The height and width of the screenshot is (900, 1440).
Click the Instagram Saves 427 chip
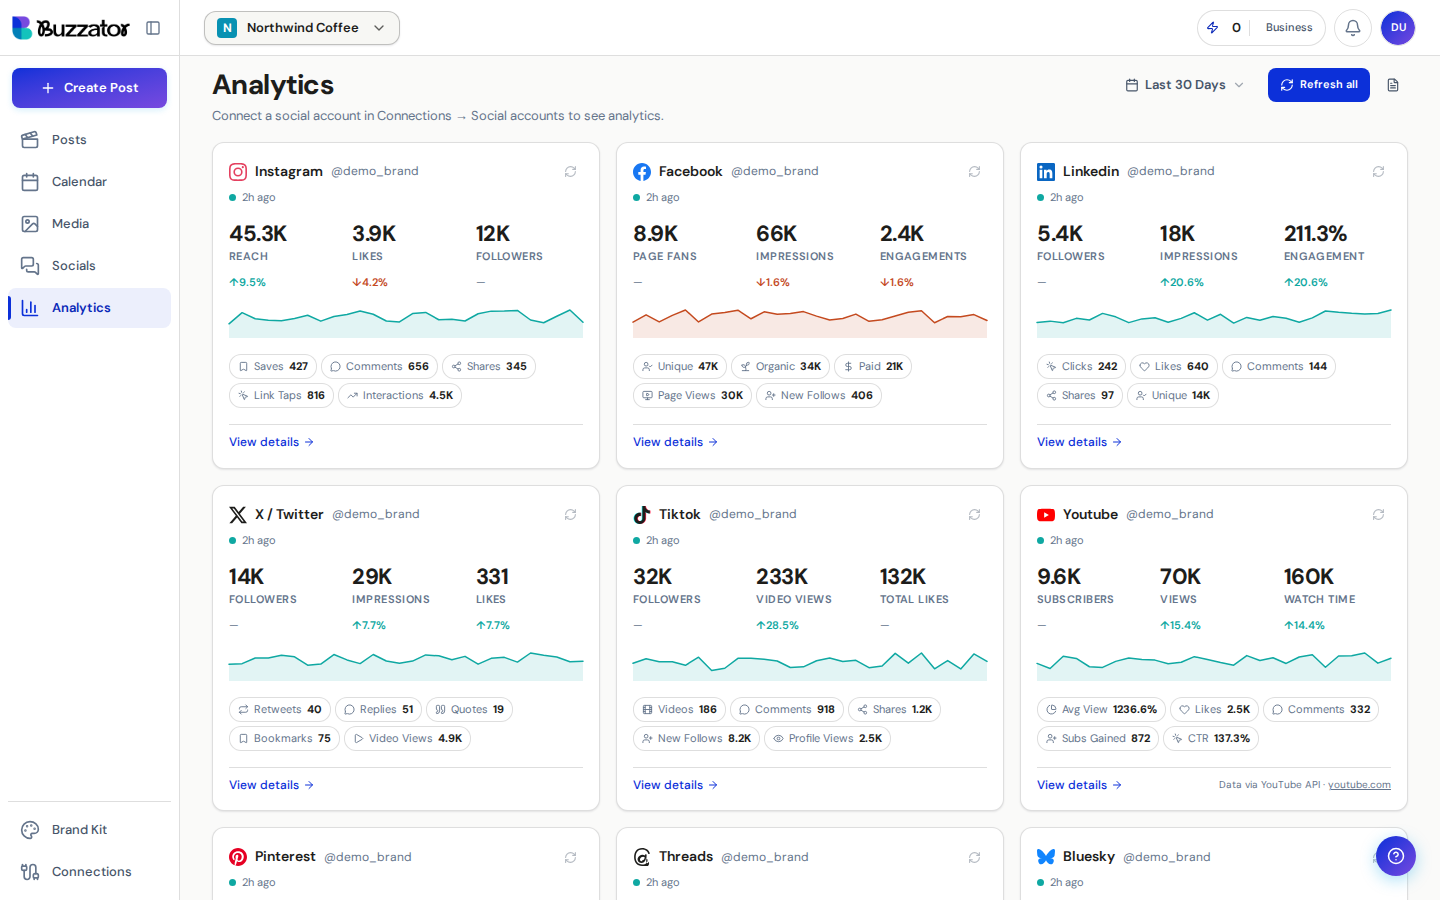[x=273, y=367]
